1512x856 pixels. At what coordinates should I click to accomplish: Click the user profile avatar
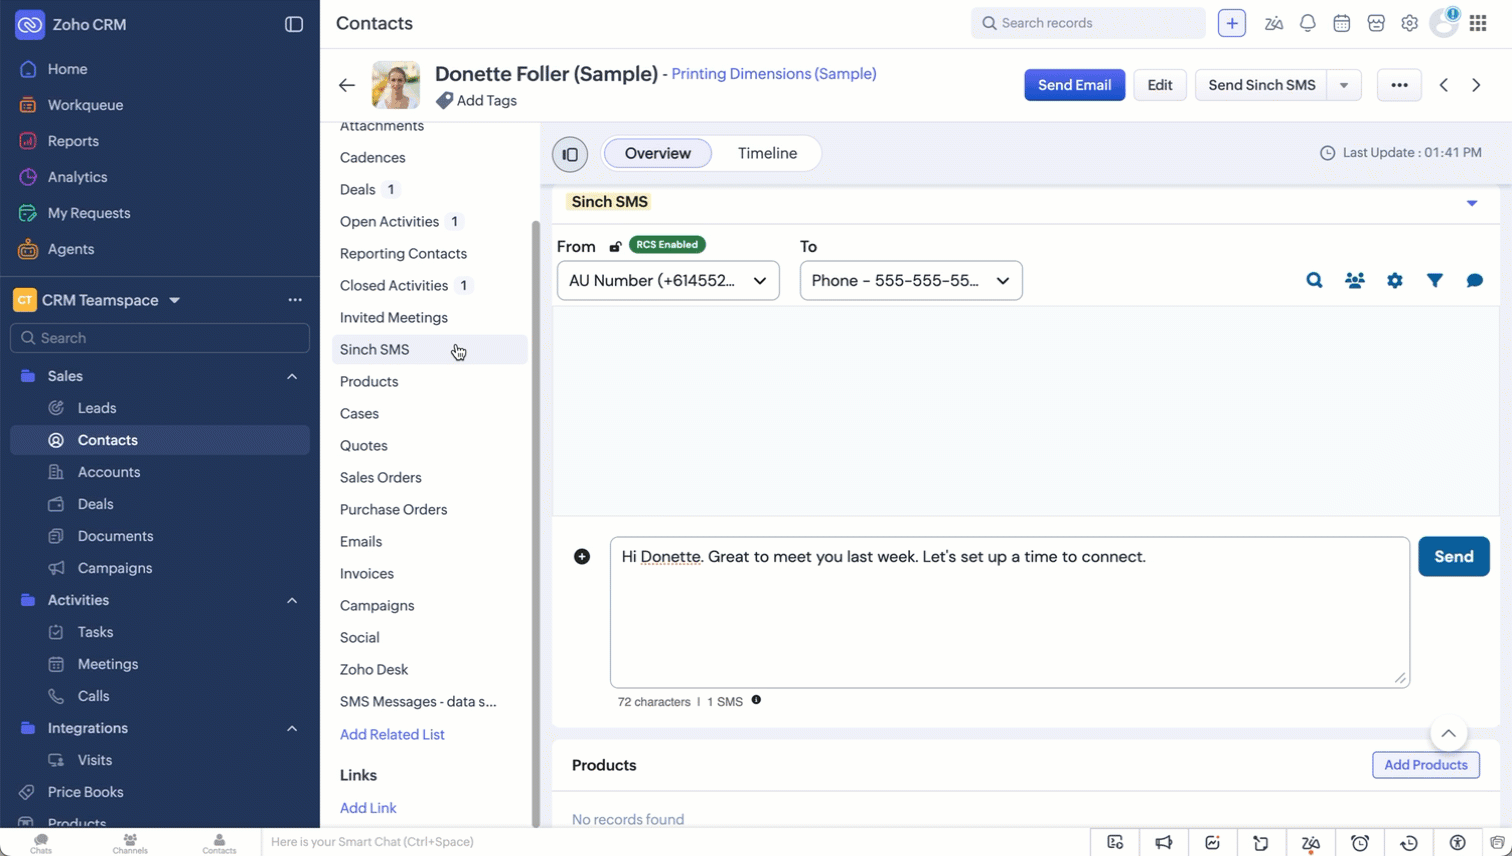[x=1444, y=23]
